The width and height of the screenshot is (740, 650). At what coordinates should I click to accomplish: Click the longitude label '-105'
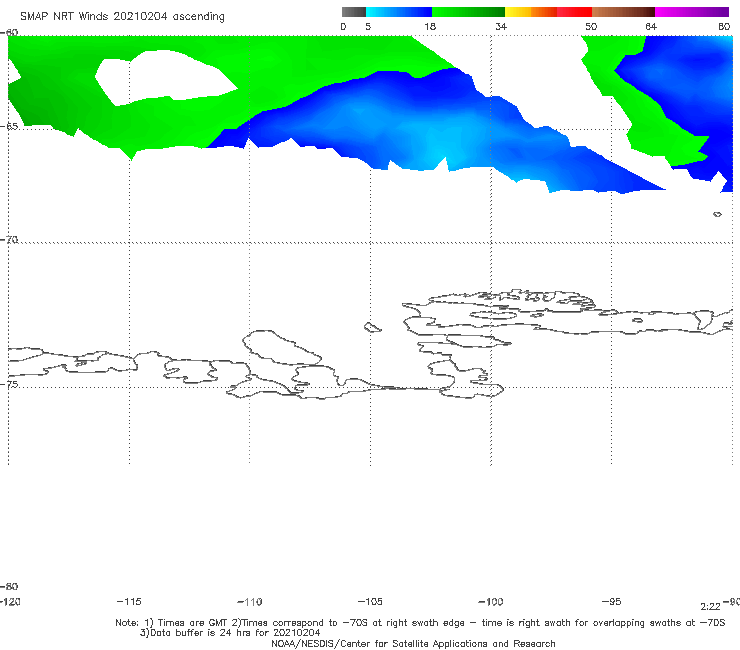click(x=370, y=601)
